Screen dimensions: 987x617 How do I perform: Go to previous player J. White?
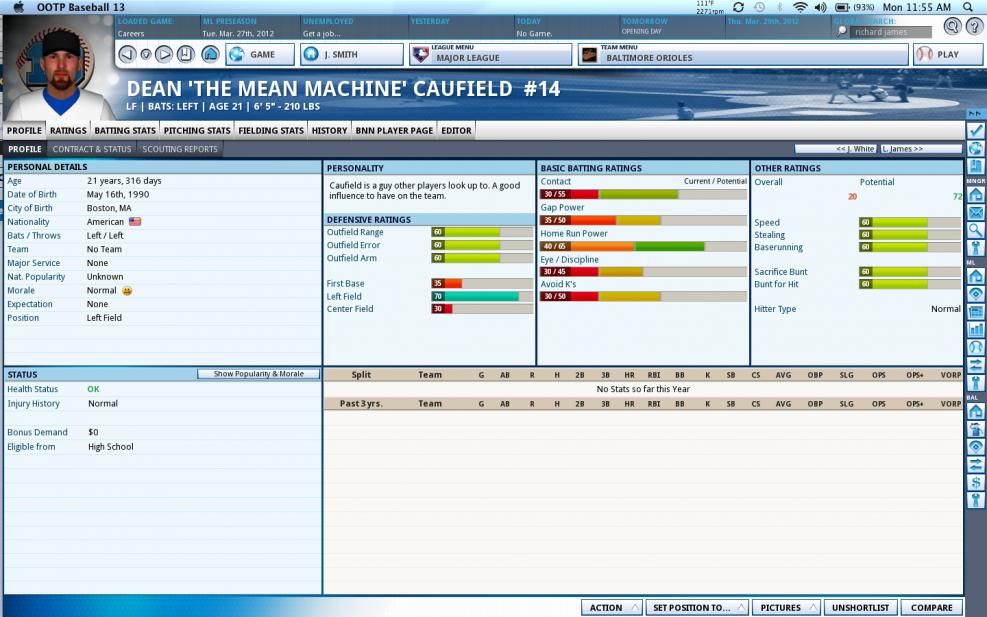click(836, 149)
